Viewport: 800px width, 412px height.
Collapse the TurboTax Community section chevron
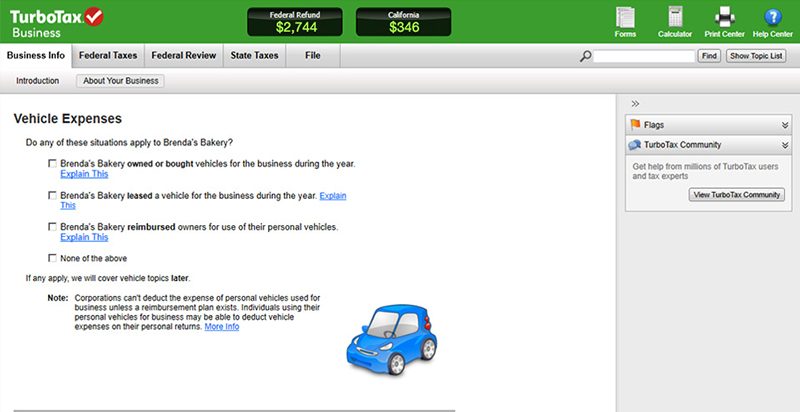[x=785, y=145]
